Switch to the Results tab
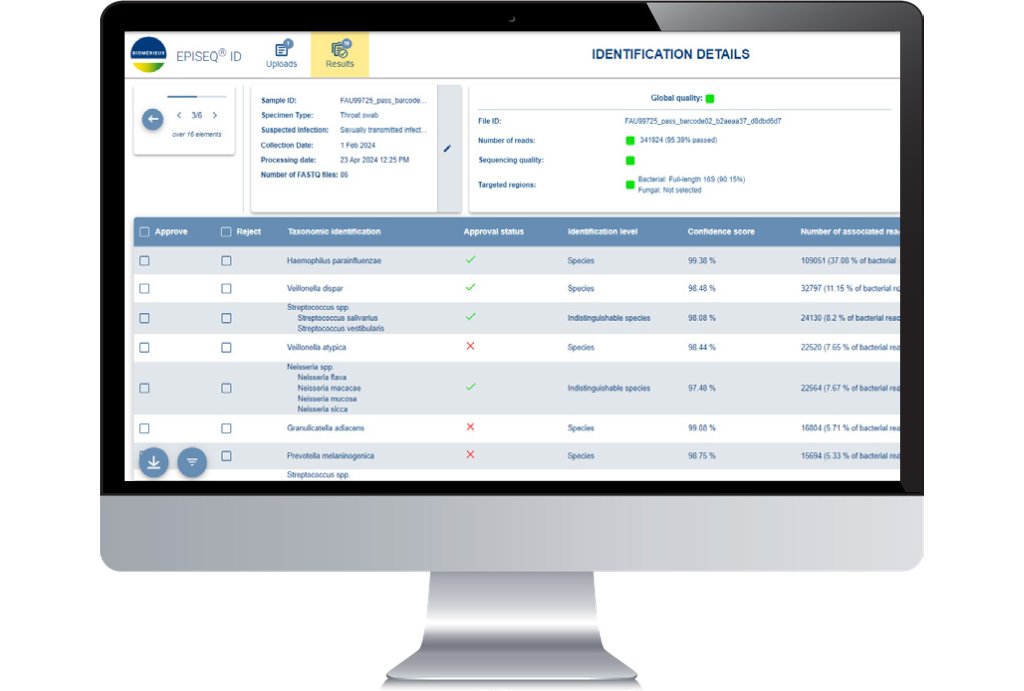Screen dimensions: 1024x691 click(340, 54)
